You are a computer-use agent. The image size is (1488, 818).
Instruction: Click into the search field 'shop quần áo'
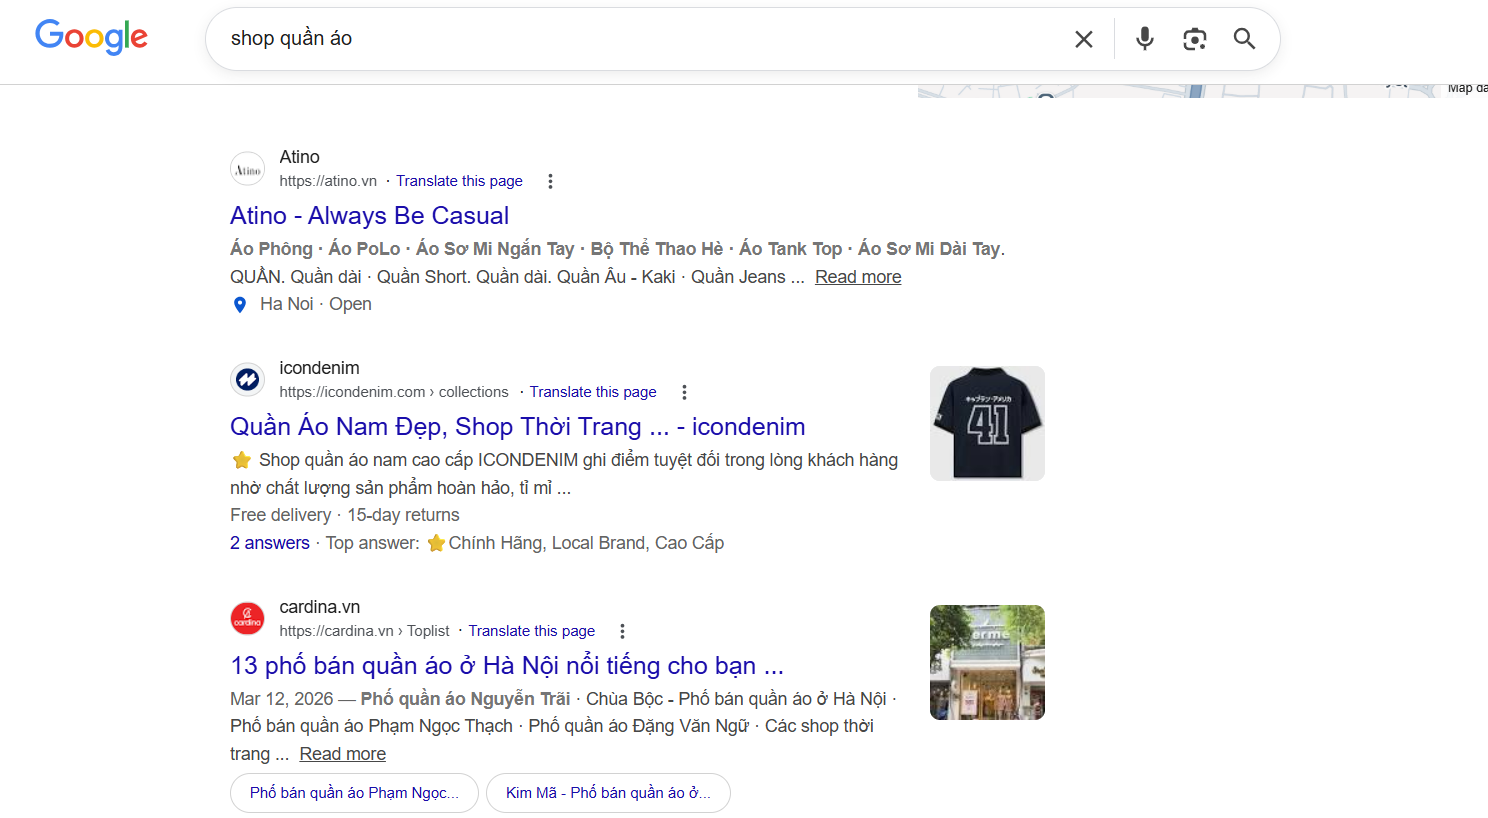(640, 39)
